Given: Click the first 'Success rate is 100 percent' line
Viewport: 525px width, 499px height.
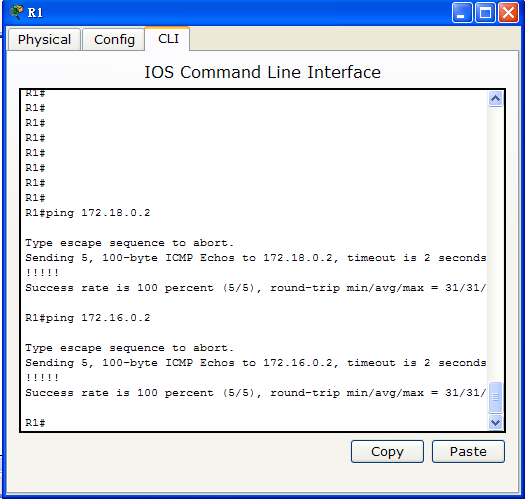Looking at the screenshot, I should point(255,288).
